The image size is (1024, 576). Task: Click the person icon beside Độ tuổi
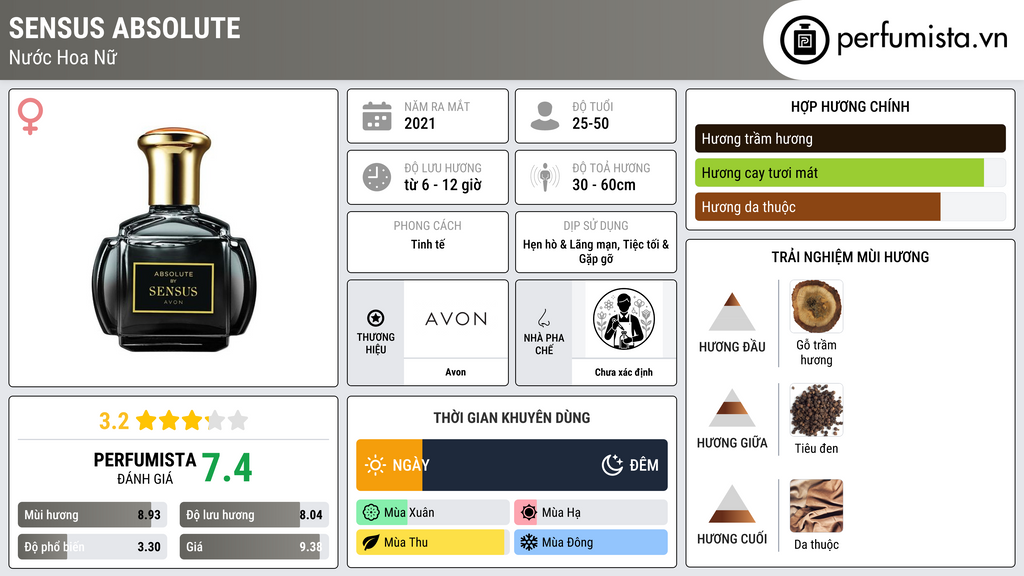[x=545, y=116]
